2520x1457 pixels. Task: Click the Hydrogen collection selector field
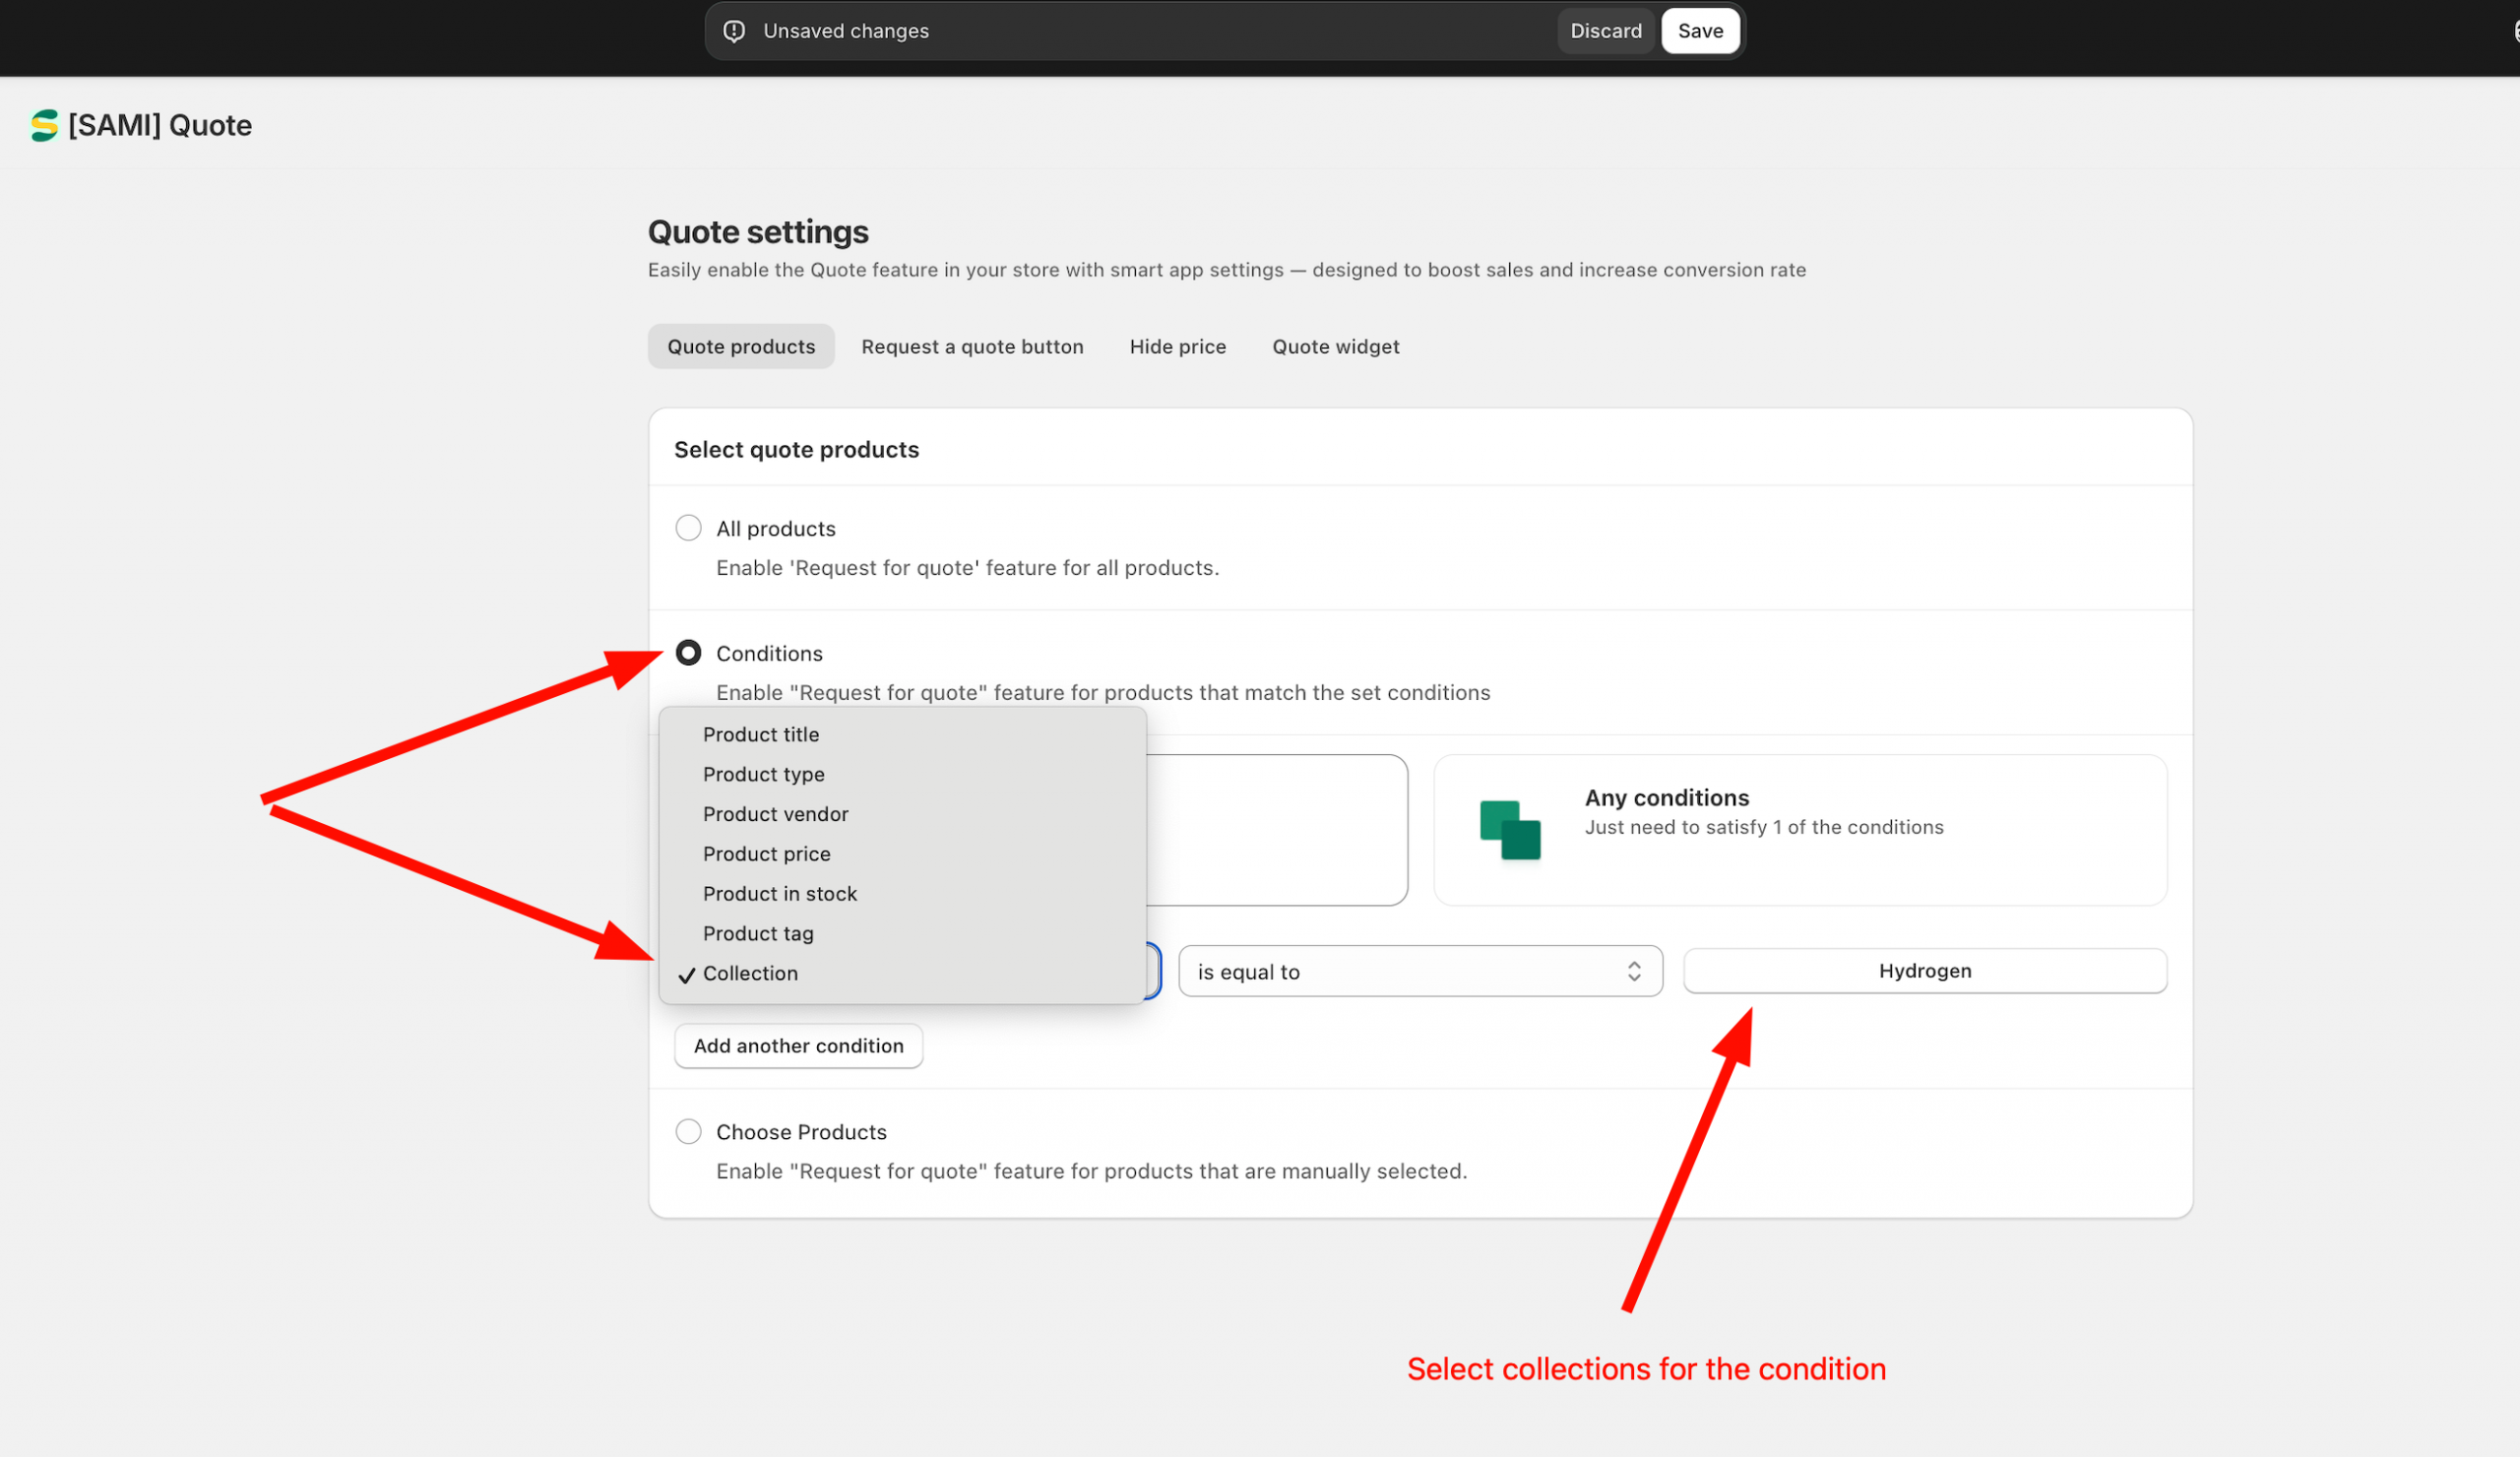[x=1925, y=971]
